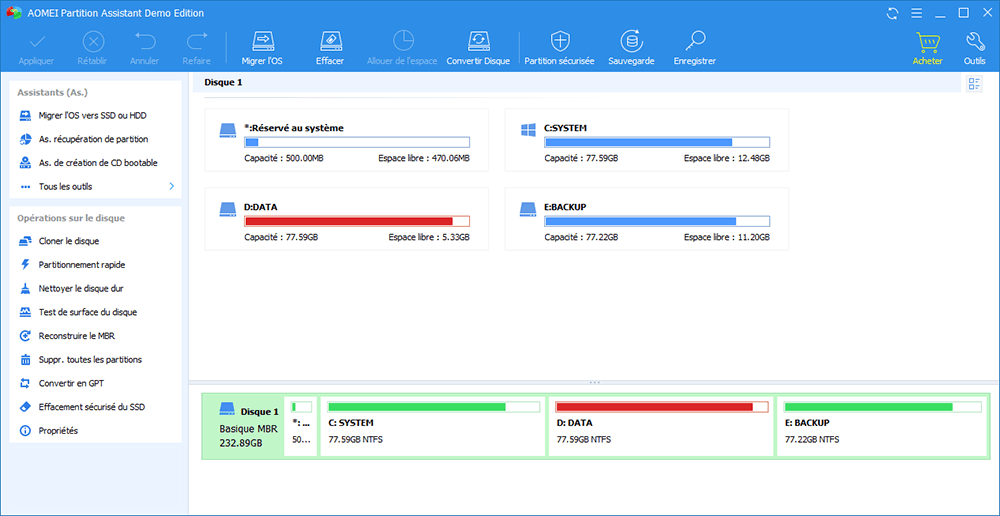The image size is (1000, 516).
Task: Select Disque 1 Basique MBR block
Action: (243, 426)
